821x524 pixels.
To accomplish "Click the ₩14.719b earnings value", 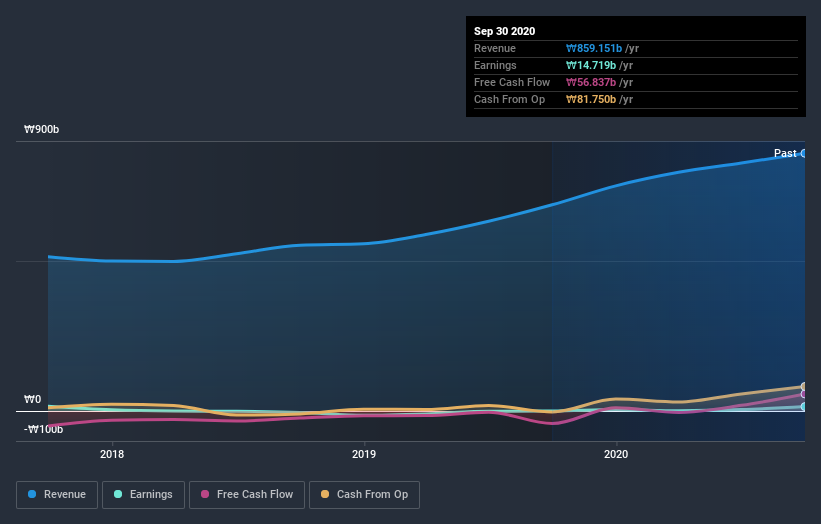I will tap(591, 65).
